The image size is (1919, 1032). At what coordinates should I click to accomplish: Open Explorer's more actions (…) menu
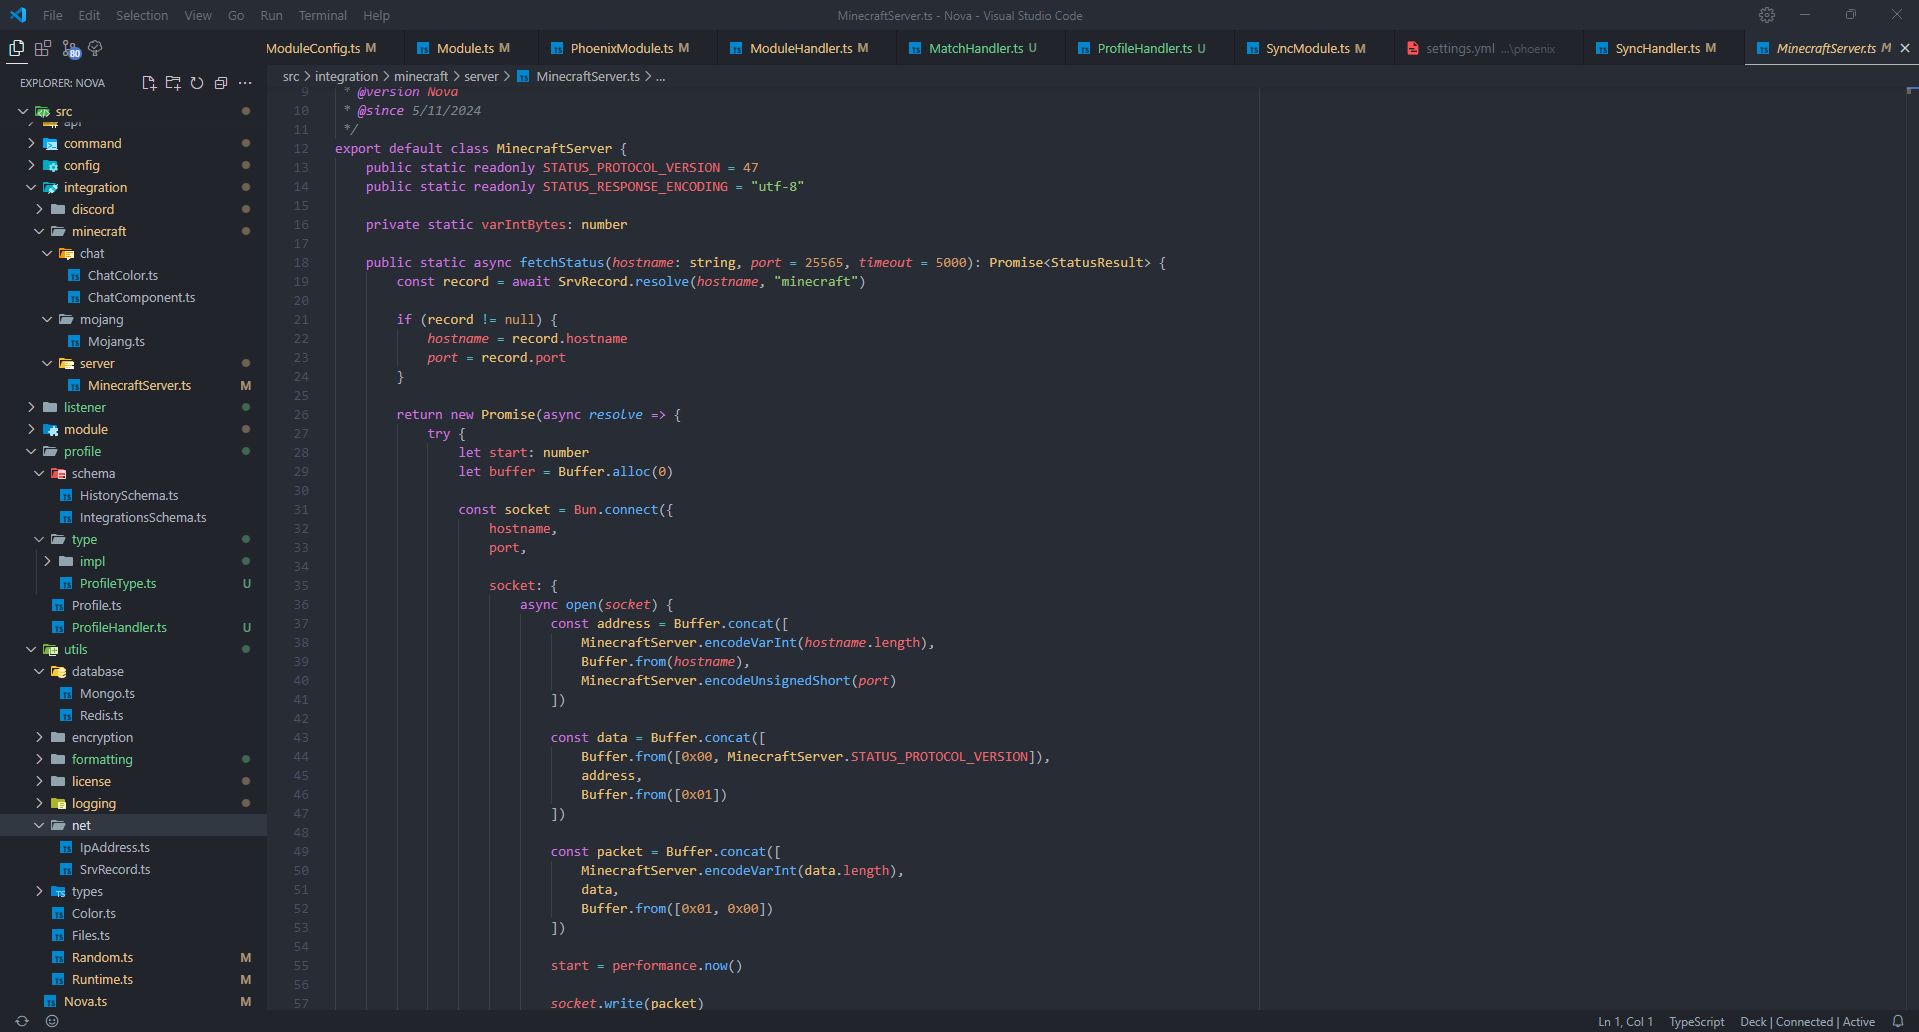coord(245,83)
